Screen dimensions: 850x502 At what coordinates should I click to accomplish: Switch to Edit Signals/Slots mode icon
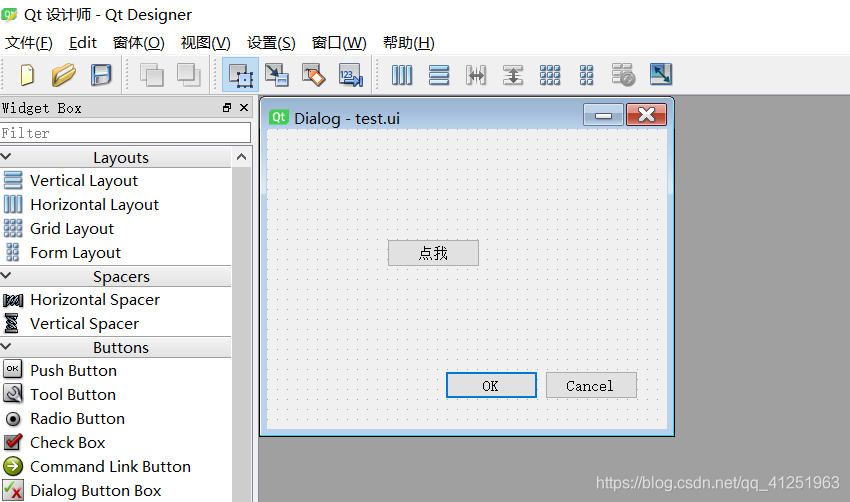[x=276, y=75]
